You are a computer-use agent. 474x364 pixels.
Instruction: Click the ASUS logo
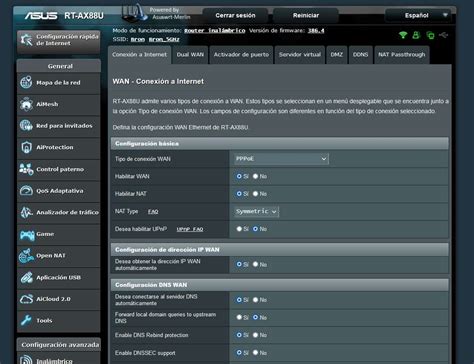coord(41,16)
